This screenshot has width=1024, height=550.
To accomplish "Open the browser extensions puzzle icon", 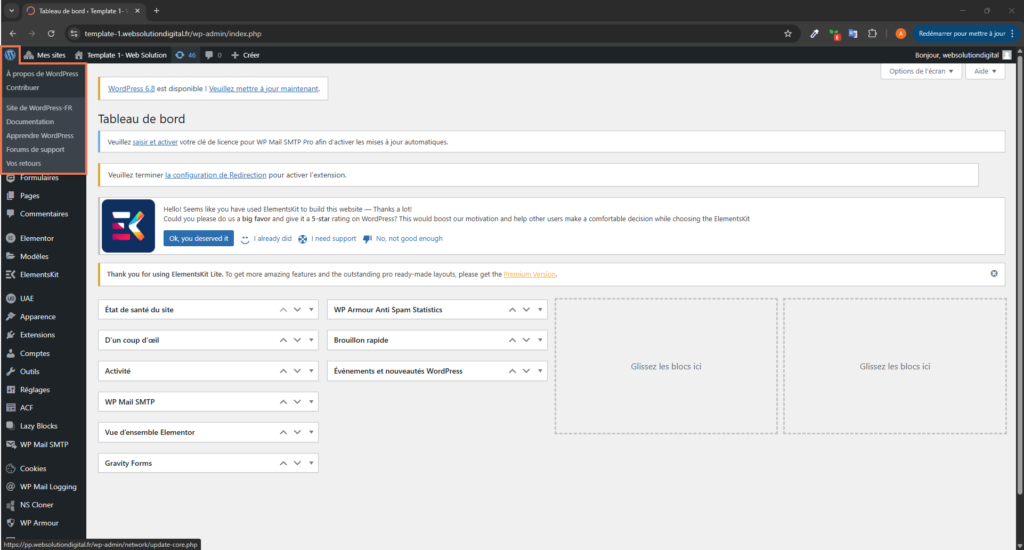I will tap(872, 33).
